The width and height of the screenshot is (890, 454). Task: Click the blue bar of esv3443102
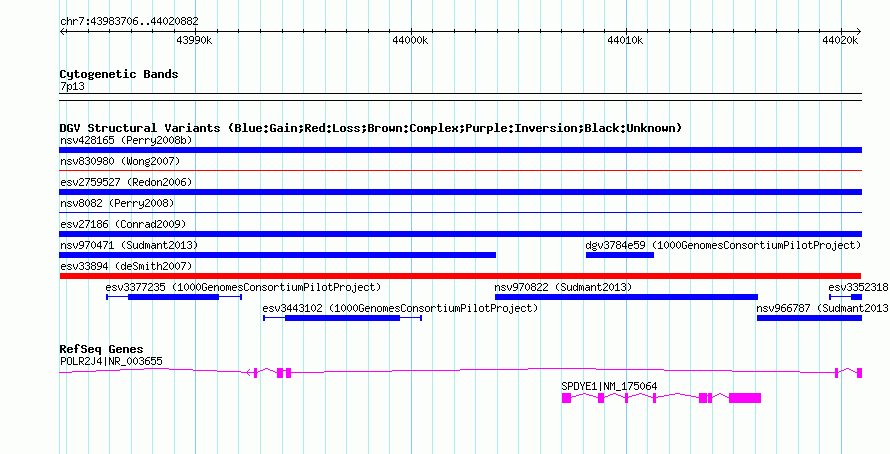coord(342,318)
